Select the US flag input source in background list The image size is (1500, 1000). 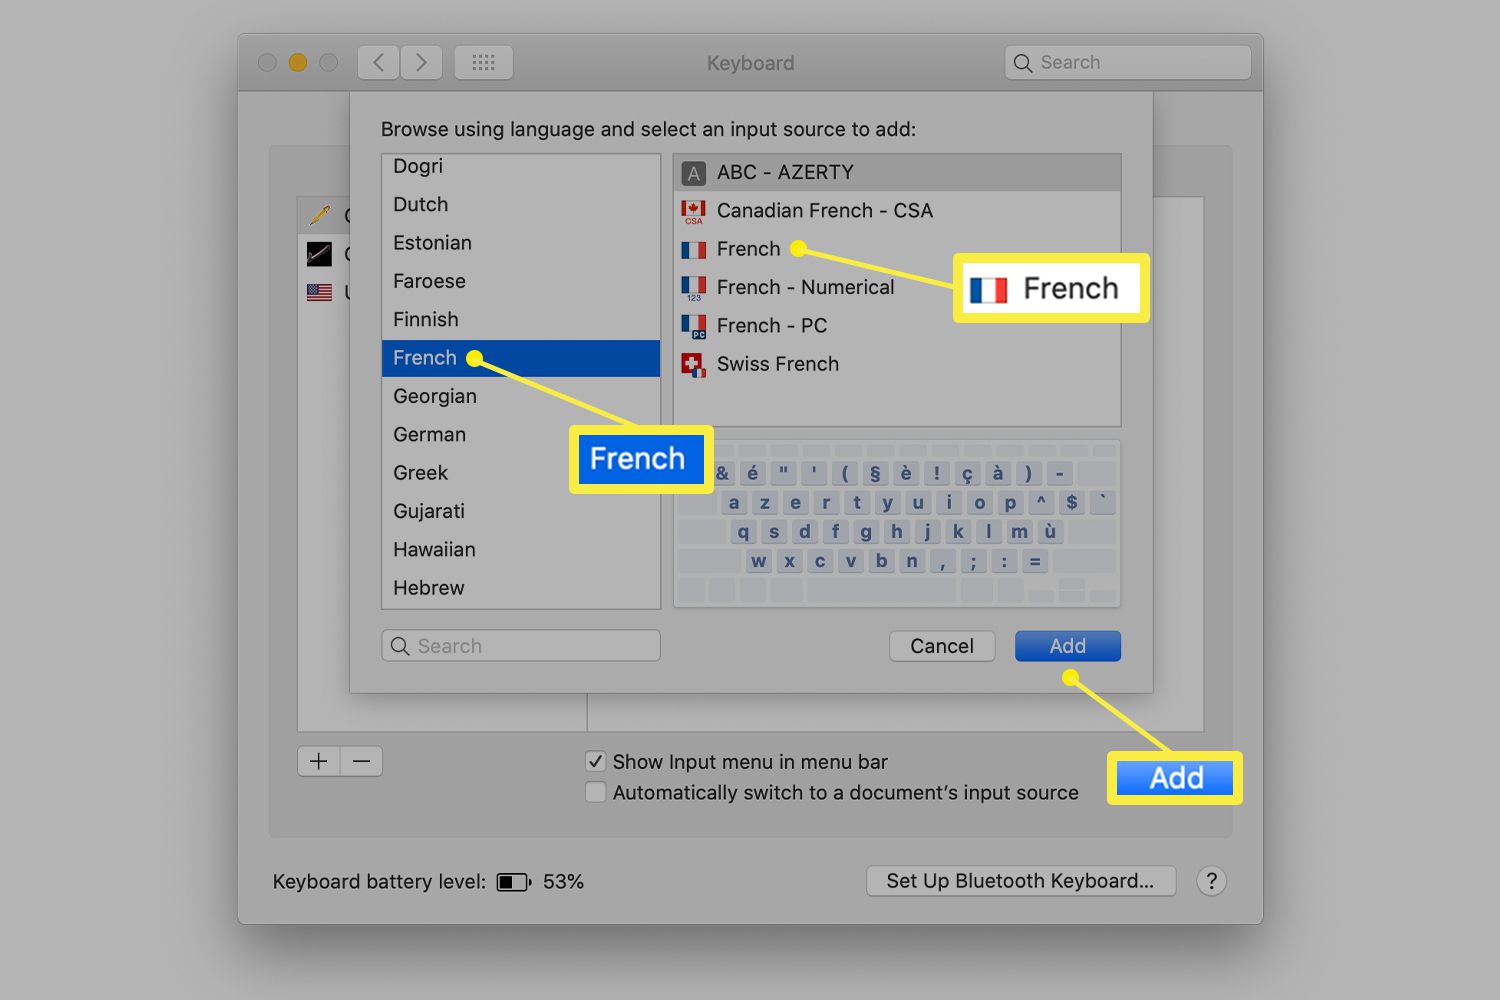tap(320, 292)
